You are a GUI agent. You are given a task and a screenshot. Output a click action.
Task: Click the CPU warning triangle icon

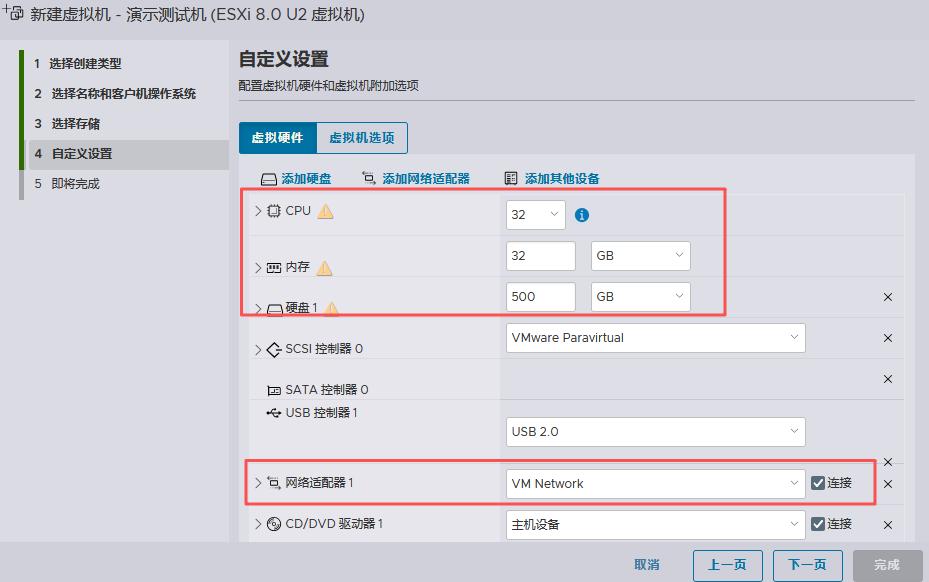[x=325, y=211]
